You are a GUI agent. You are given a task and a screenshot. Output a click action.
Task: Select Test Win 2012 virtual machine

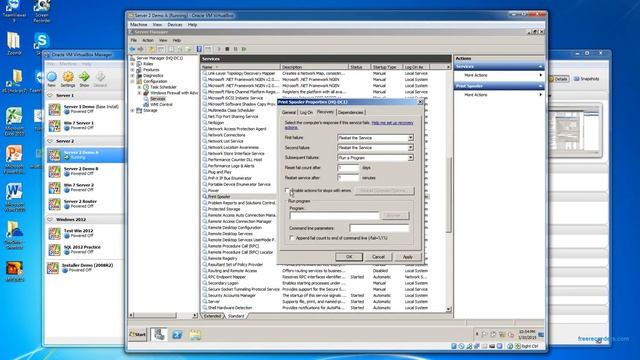tap(84, 233)
